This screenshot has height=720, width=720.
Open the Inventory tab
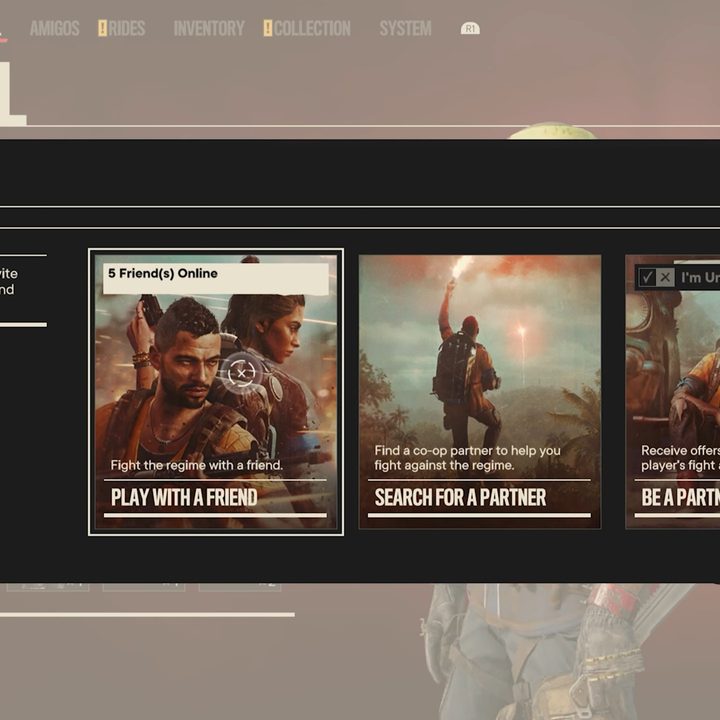pyautogui.click(x=209, y=28)
